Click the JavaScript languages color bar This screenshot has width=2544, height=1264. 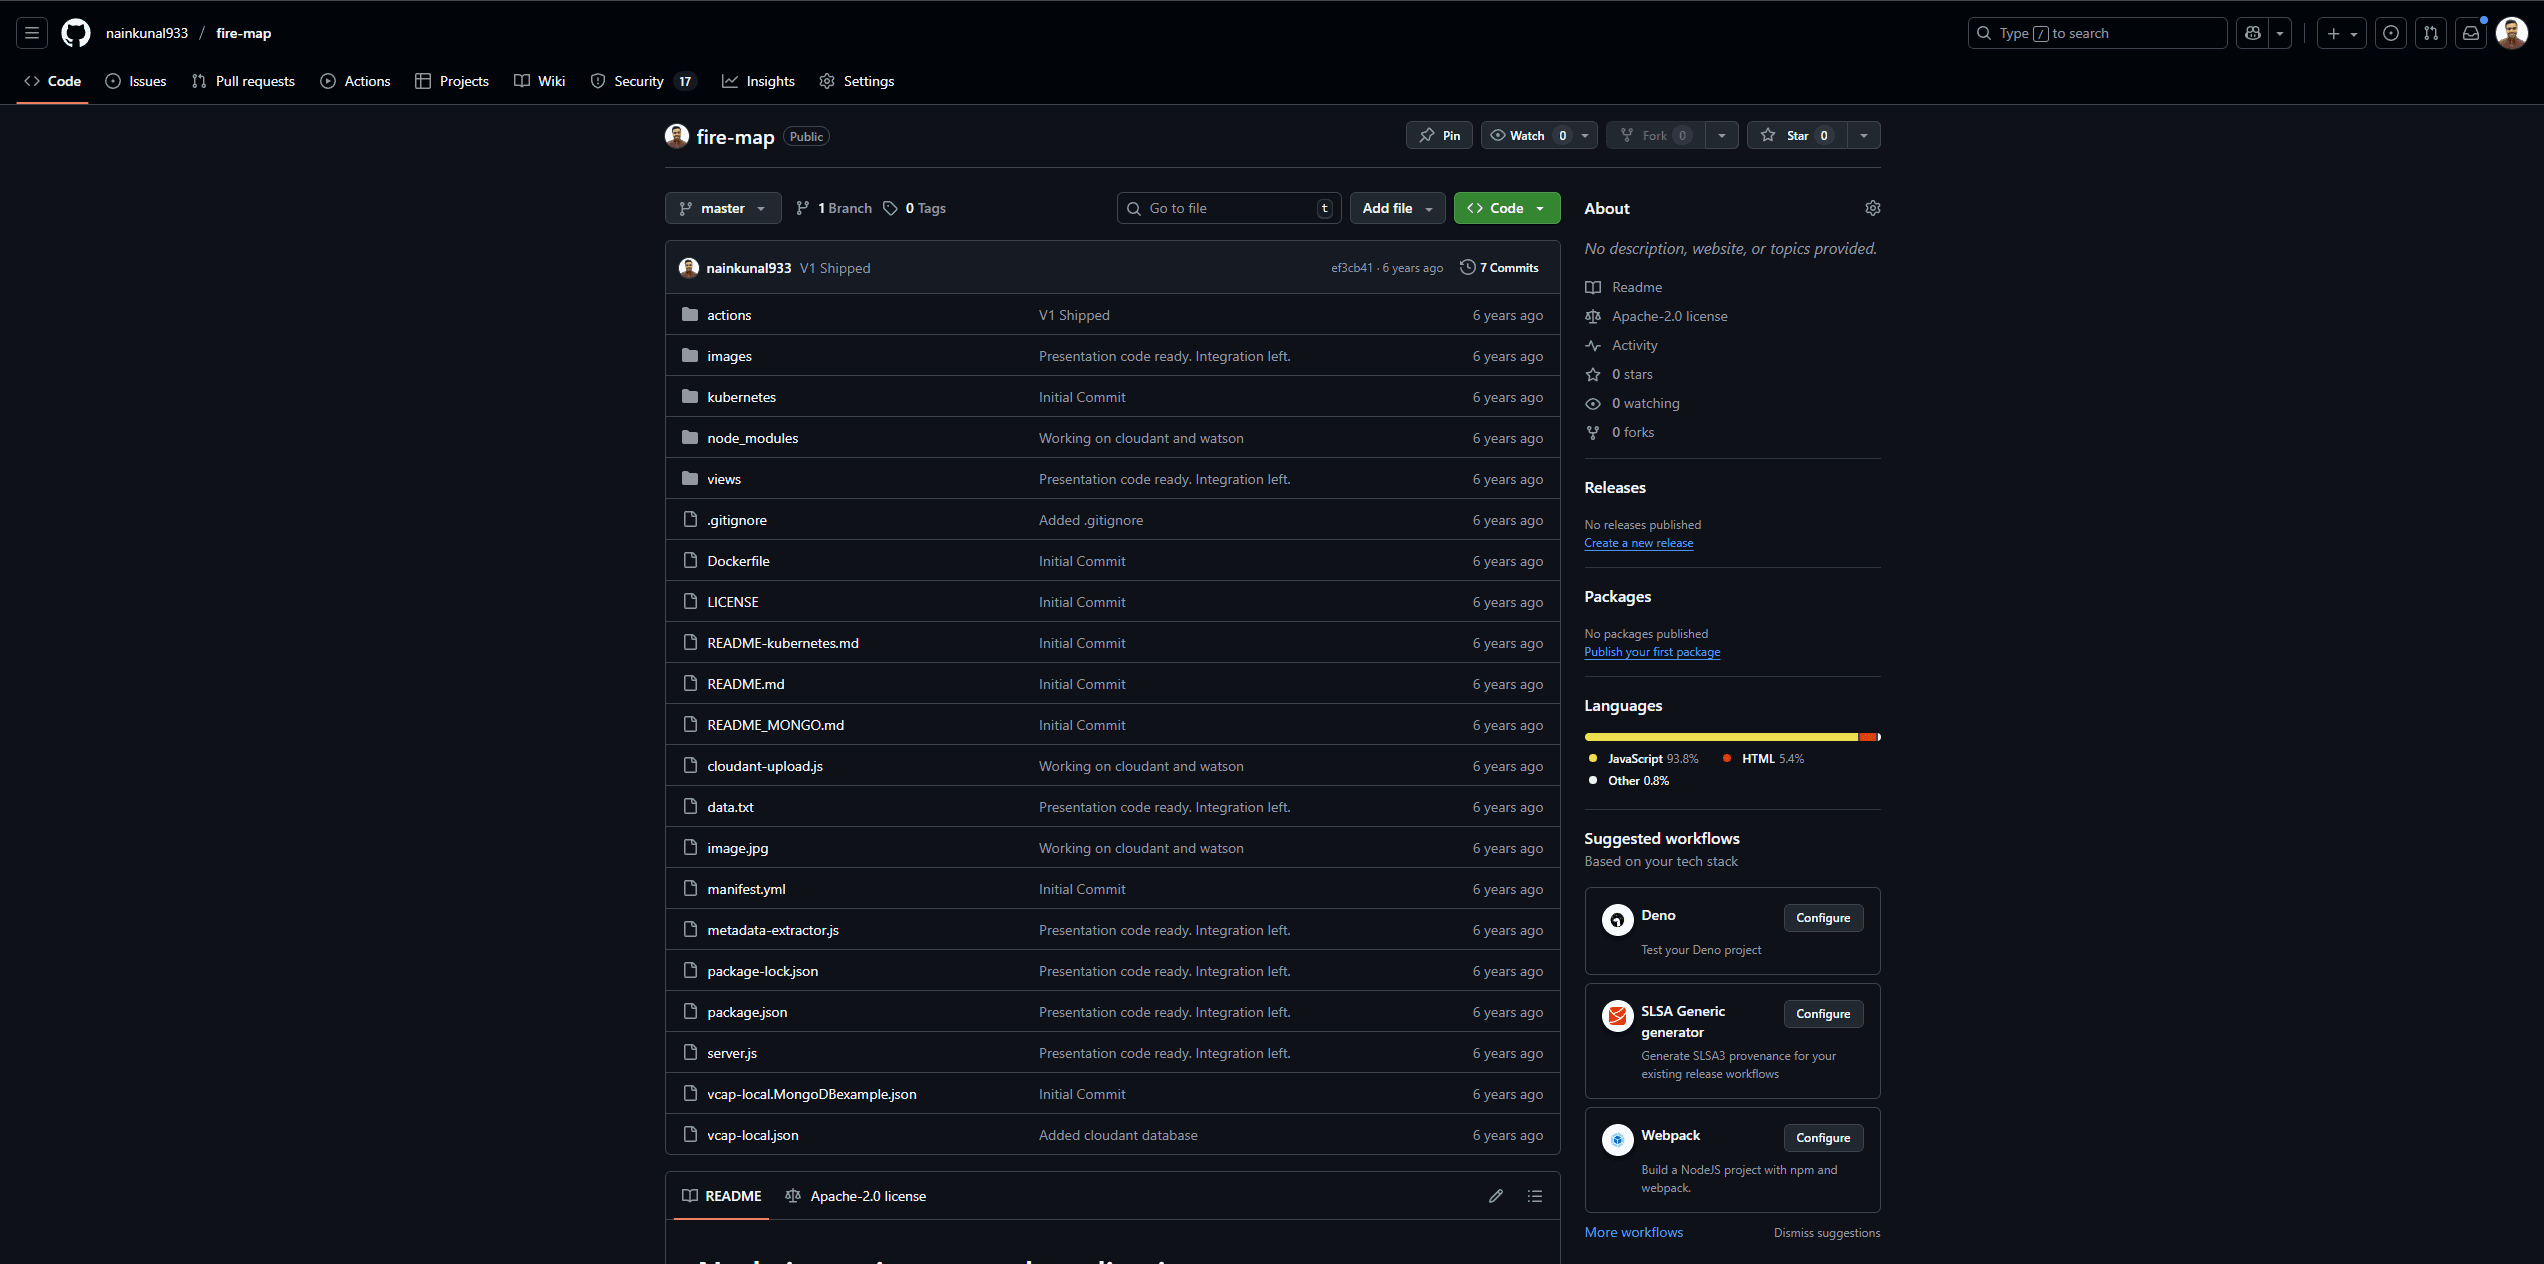pos(1720,737)
